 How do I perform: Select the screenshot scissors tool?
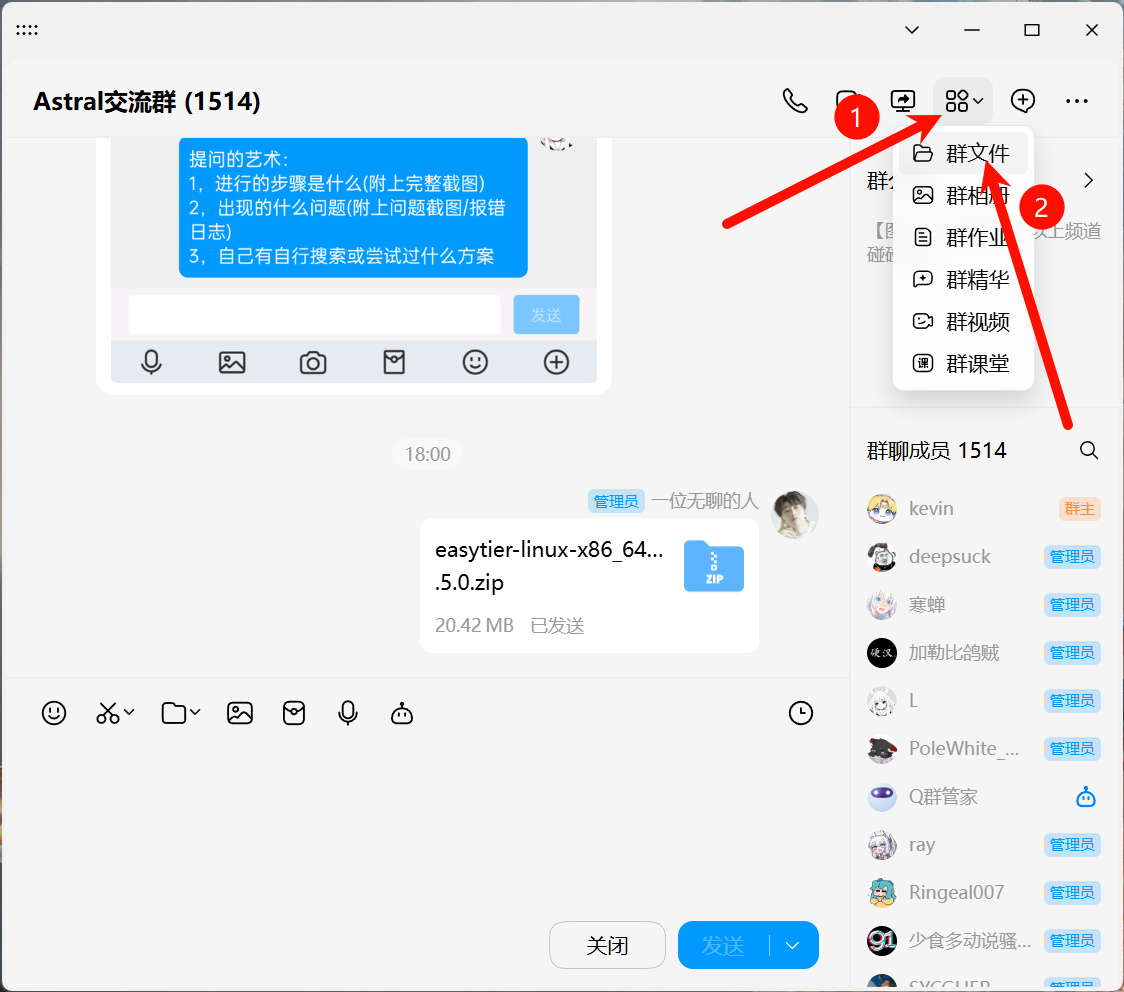point(107,713)
